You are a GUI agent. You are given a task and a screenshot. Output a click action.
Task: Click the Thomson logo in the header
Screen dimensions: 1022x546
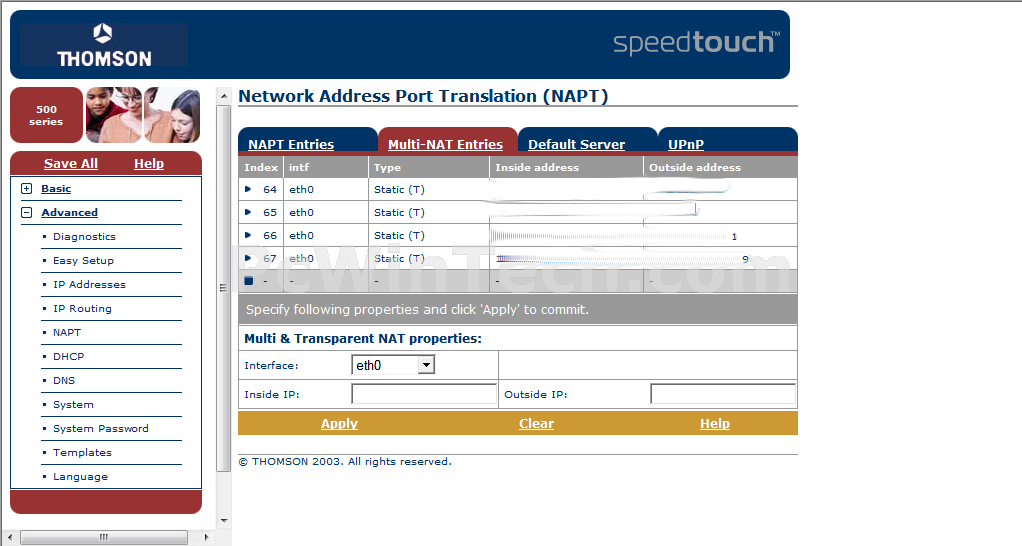coord(104,45)
